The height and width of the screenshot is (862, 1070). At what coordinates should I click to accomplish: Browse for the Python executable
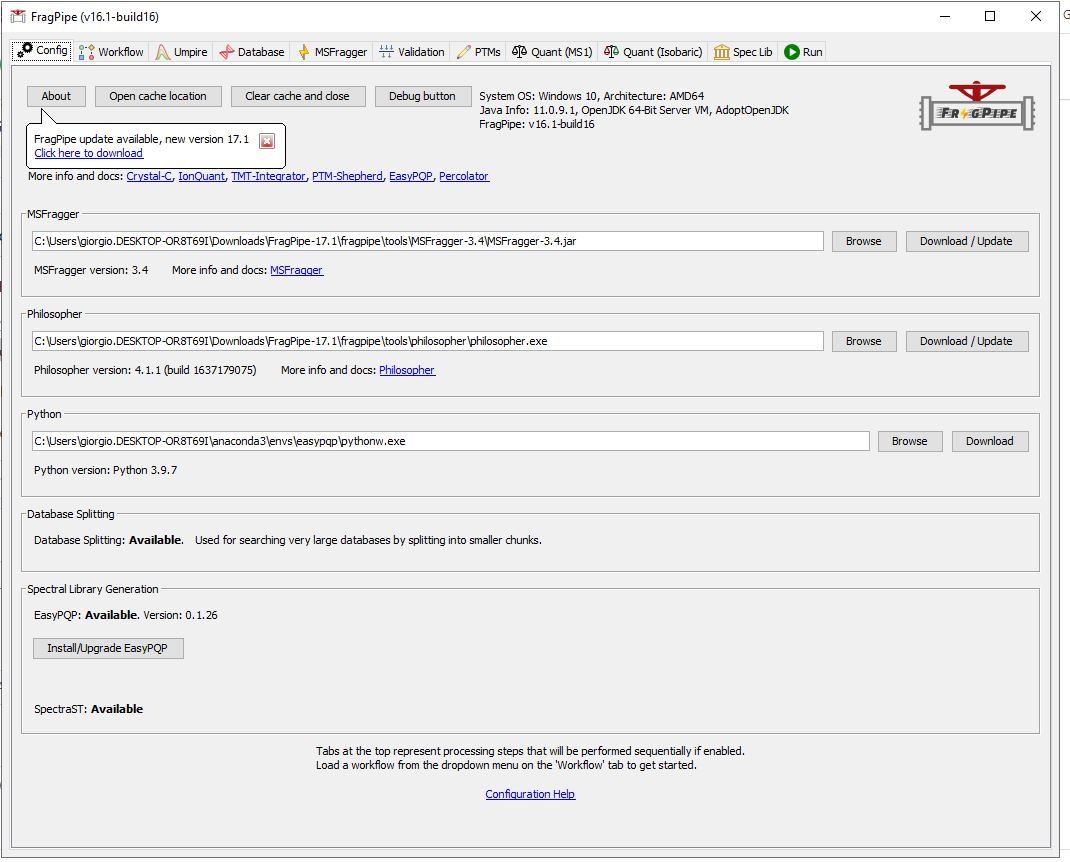point(909,440)
